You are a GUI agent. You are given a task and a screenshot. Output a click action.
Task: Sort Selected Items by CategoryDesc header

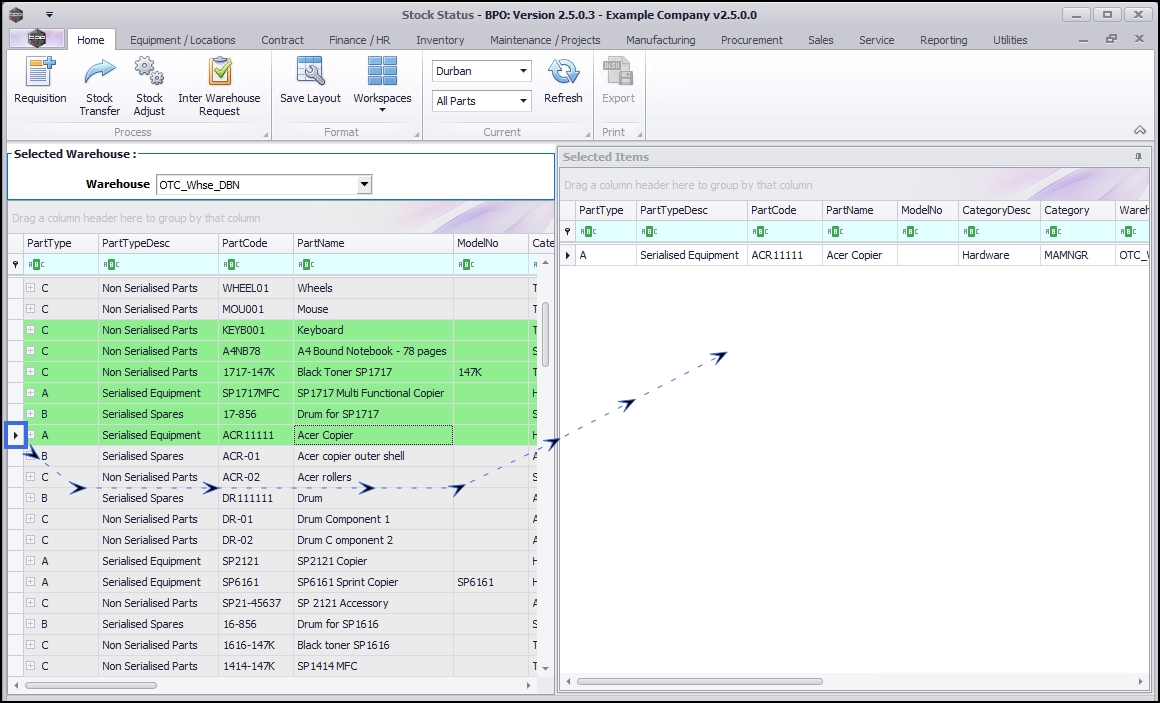click(x=999, y=211)
